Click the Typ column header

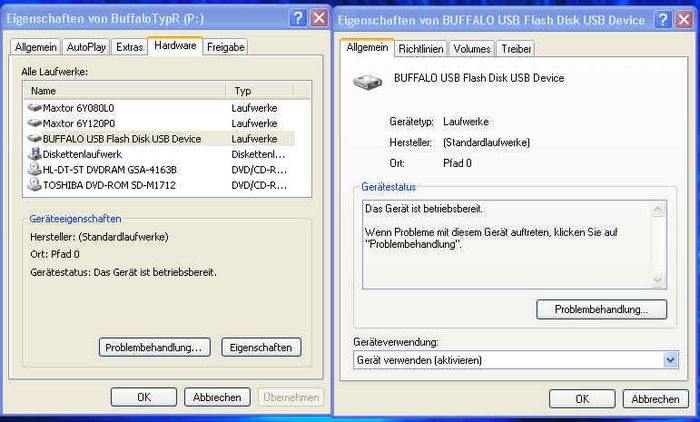click(260, 91)
